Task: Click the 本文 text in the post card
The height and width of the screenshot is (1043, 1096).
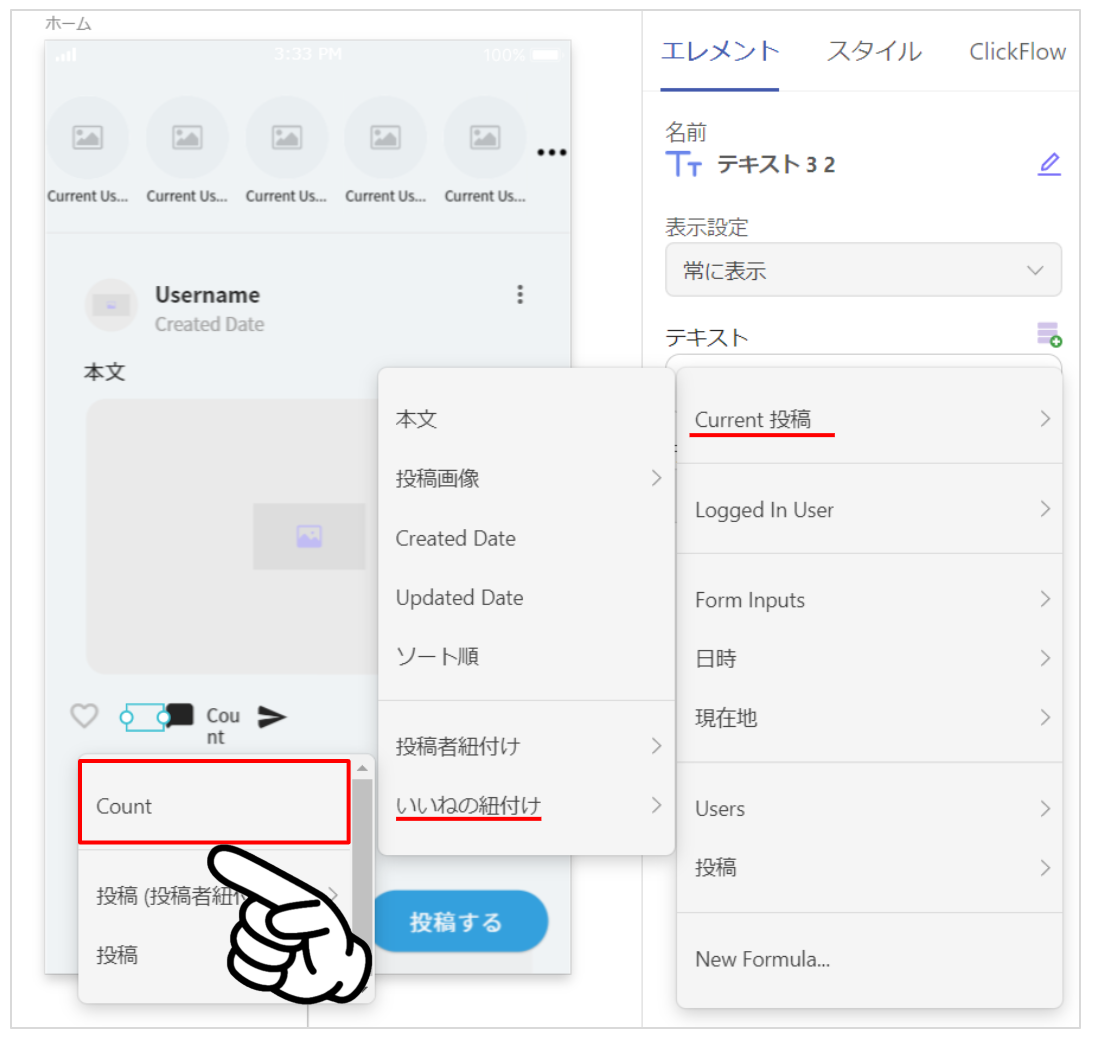Action: pos(104,372)
